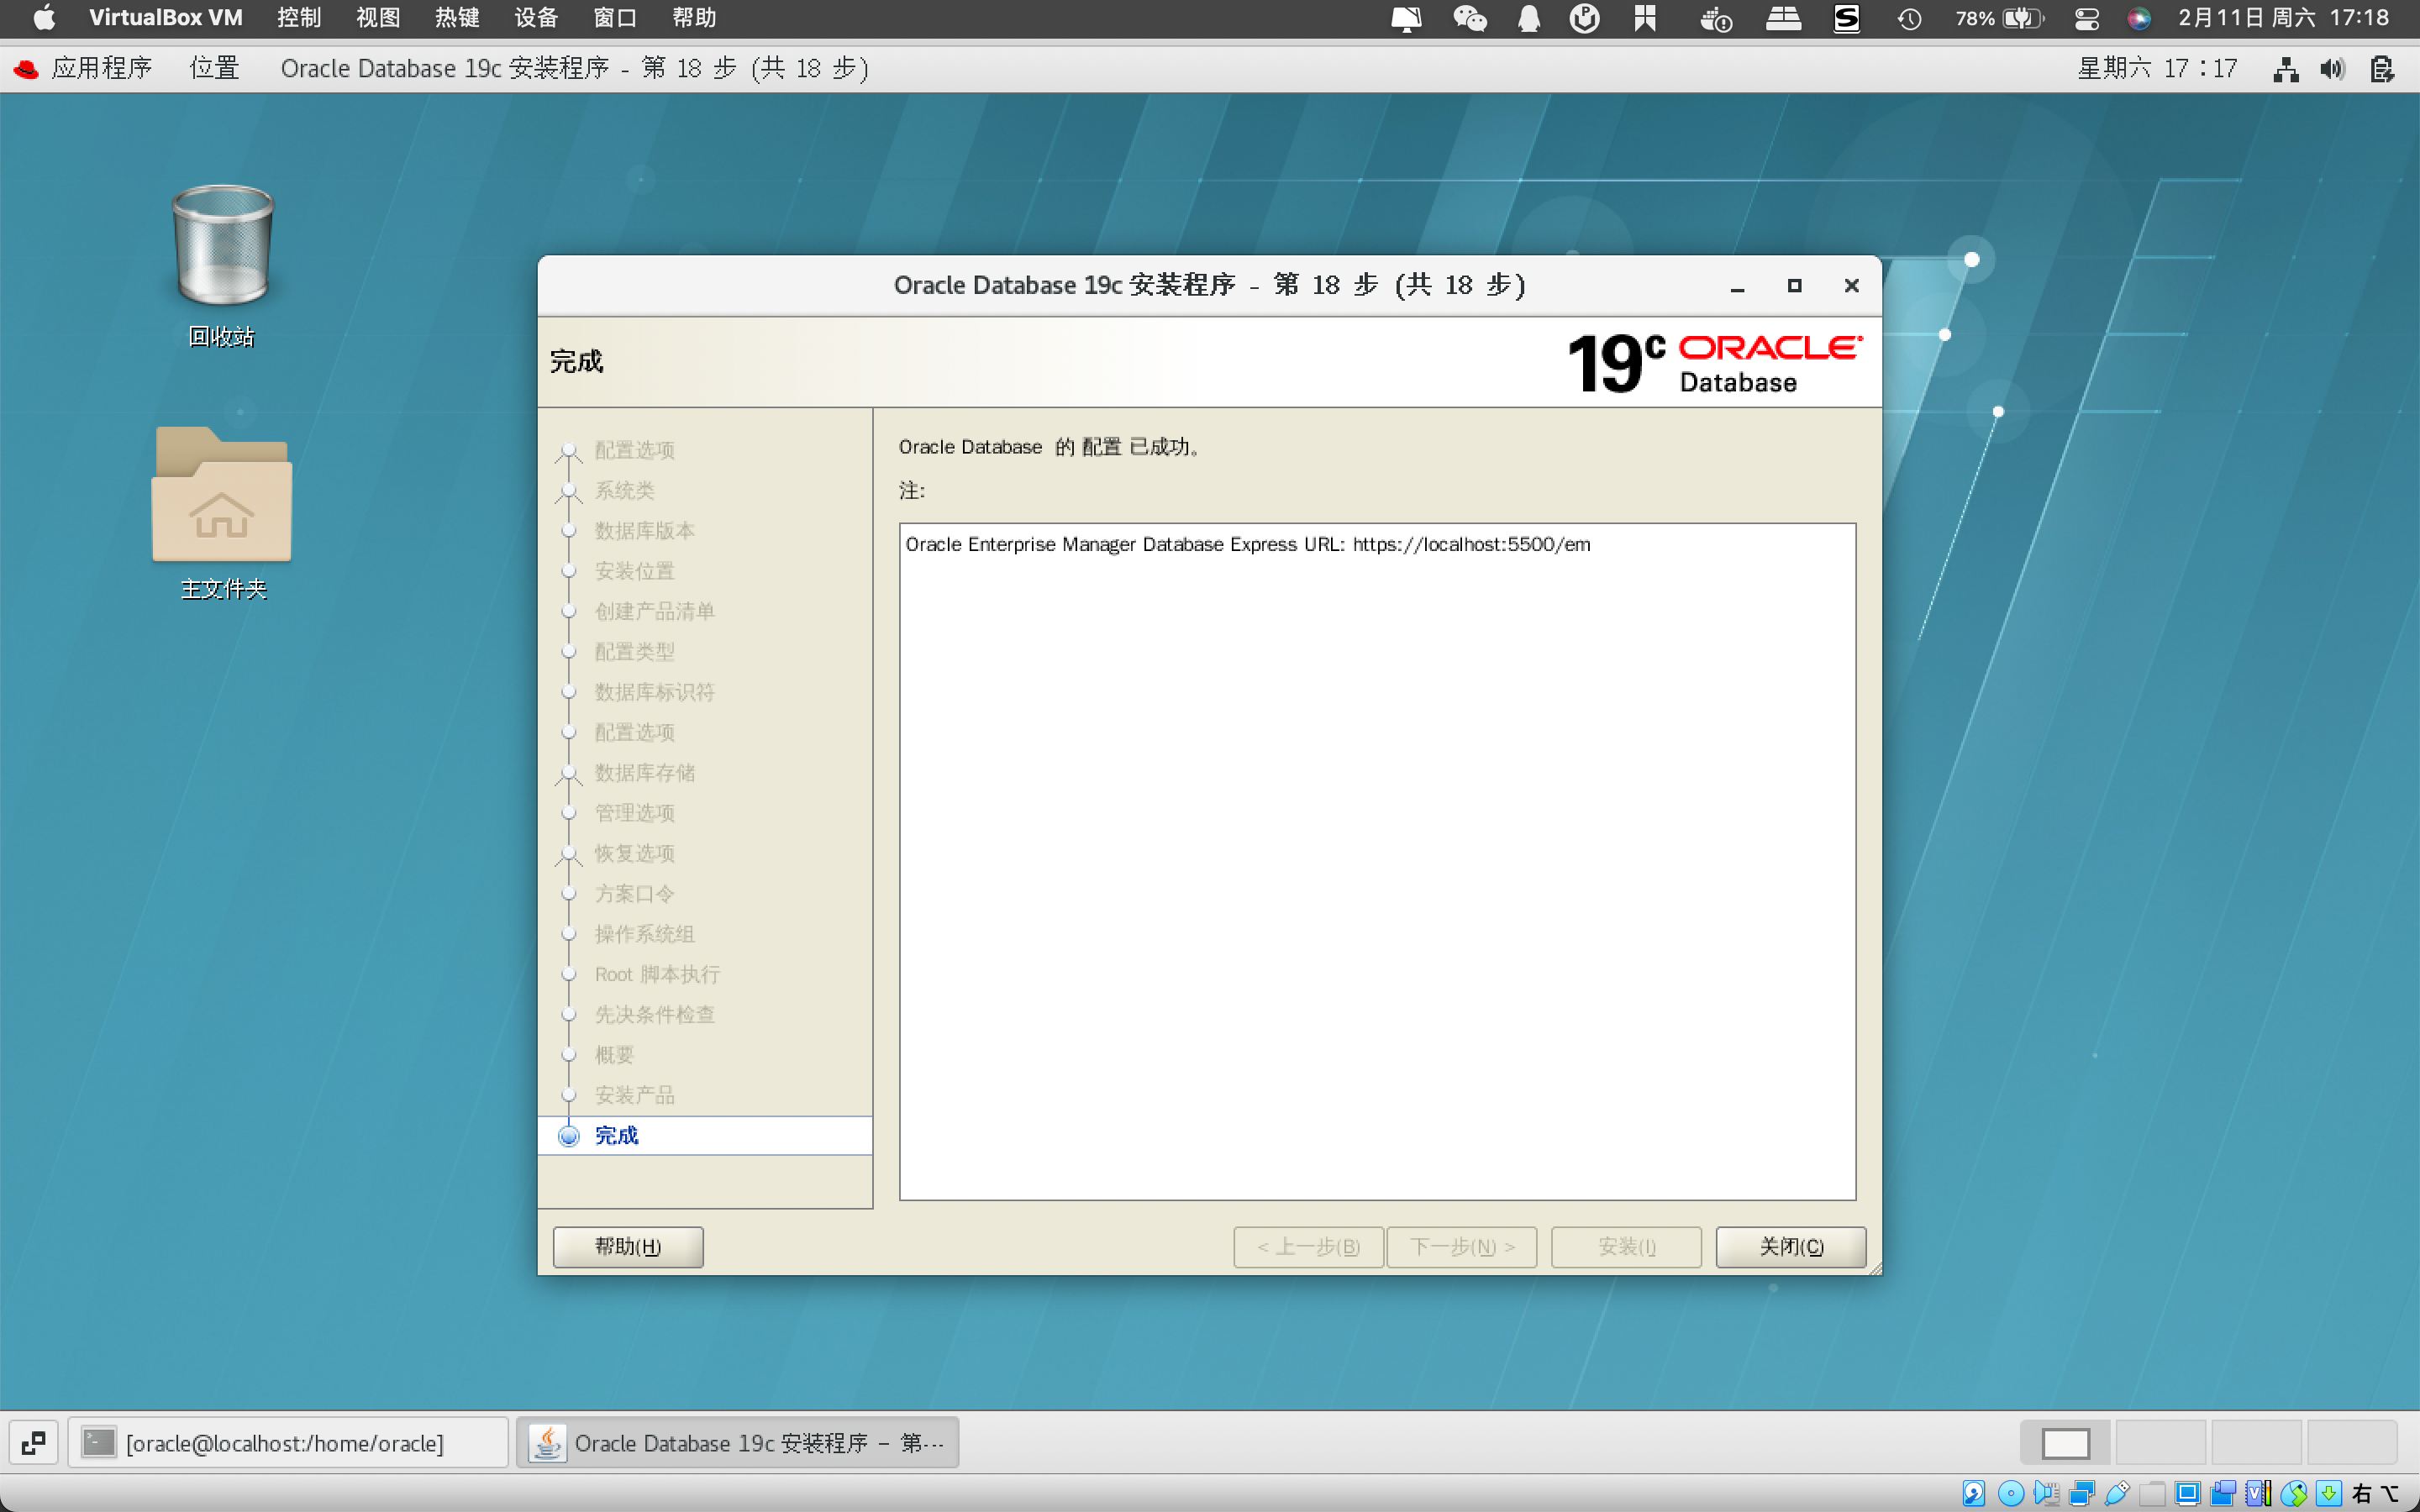This screenshot has width=2420, height=1512.
Task: Open the Apple menu
Action: (44, 18)
